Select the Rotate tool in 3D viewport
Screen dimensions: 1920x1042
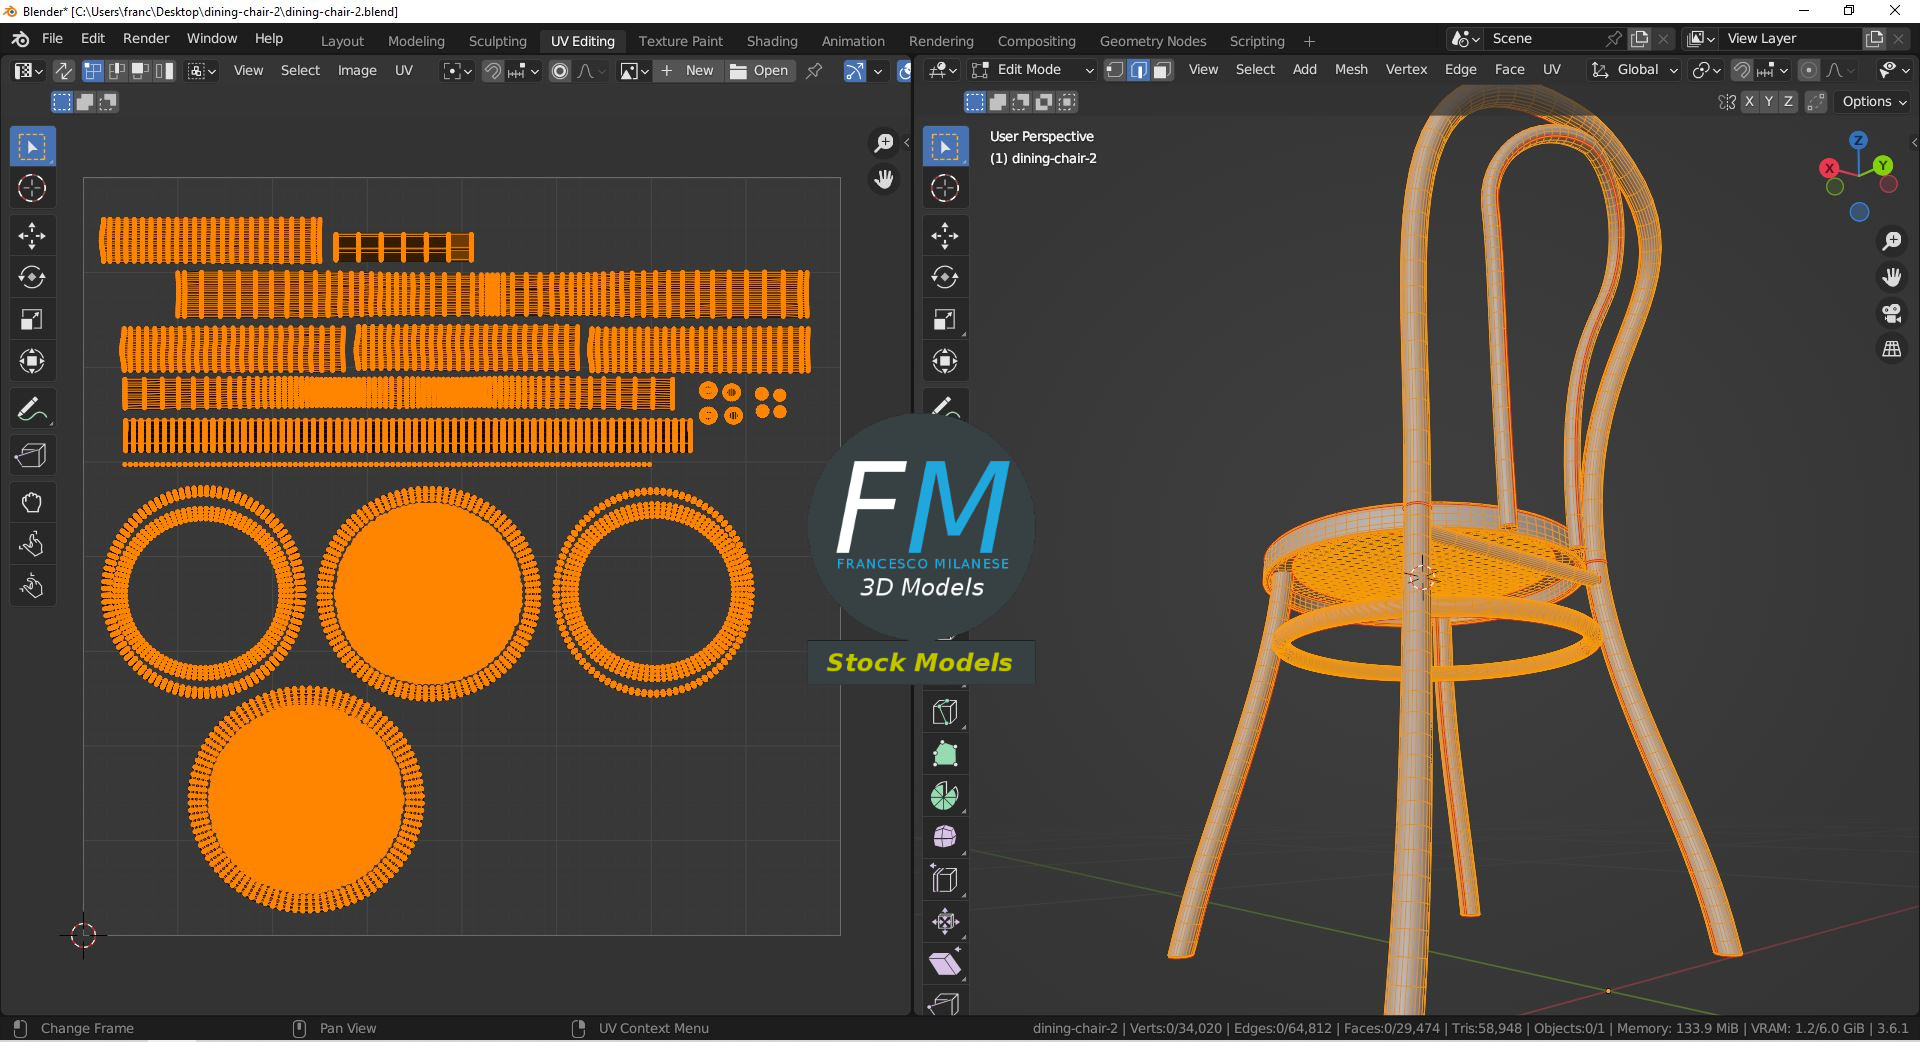coord(945,277)
